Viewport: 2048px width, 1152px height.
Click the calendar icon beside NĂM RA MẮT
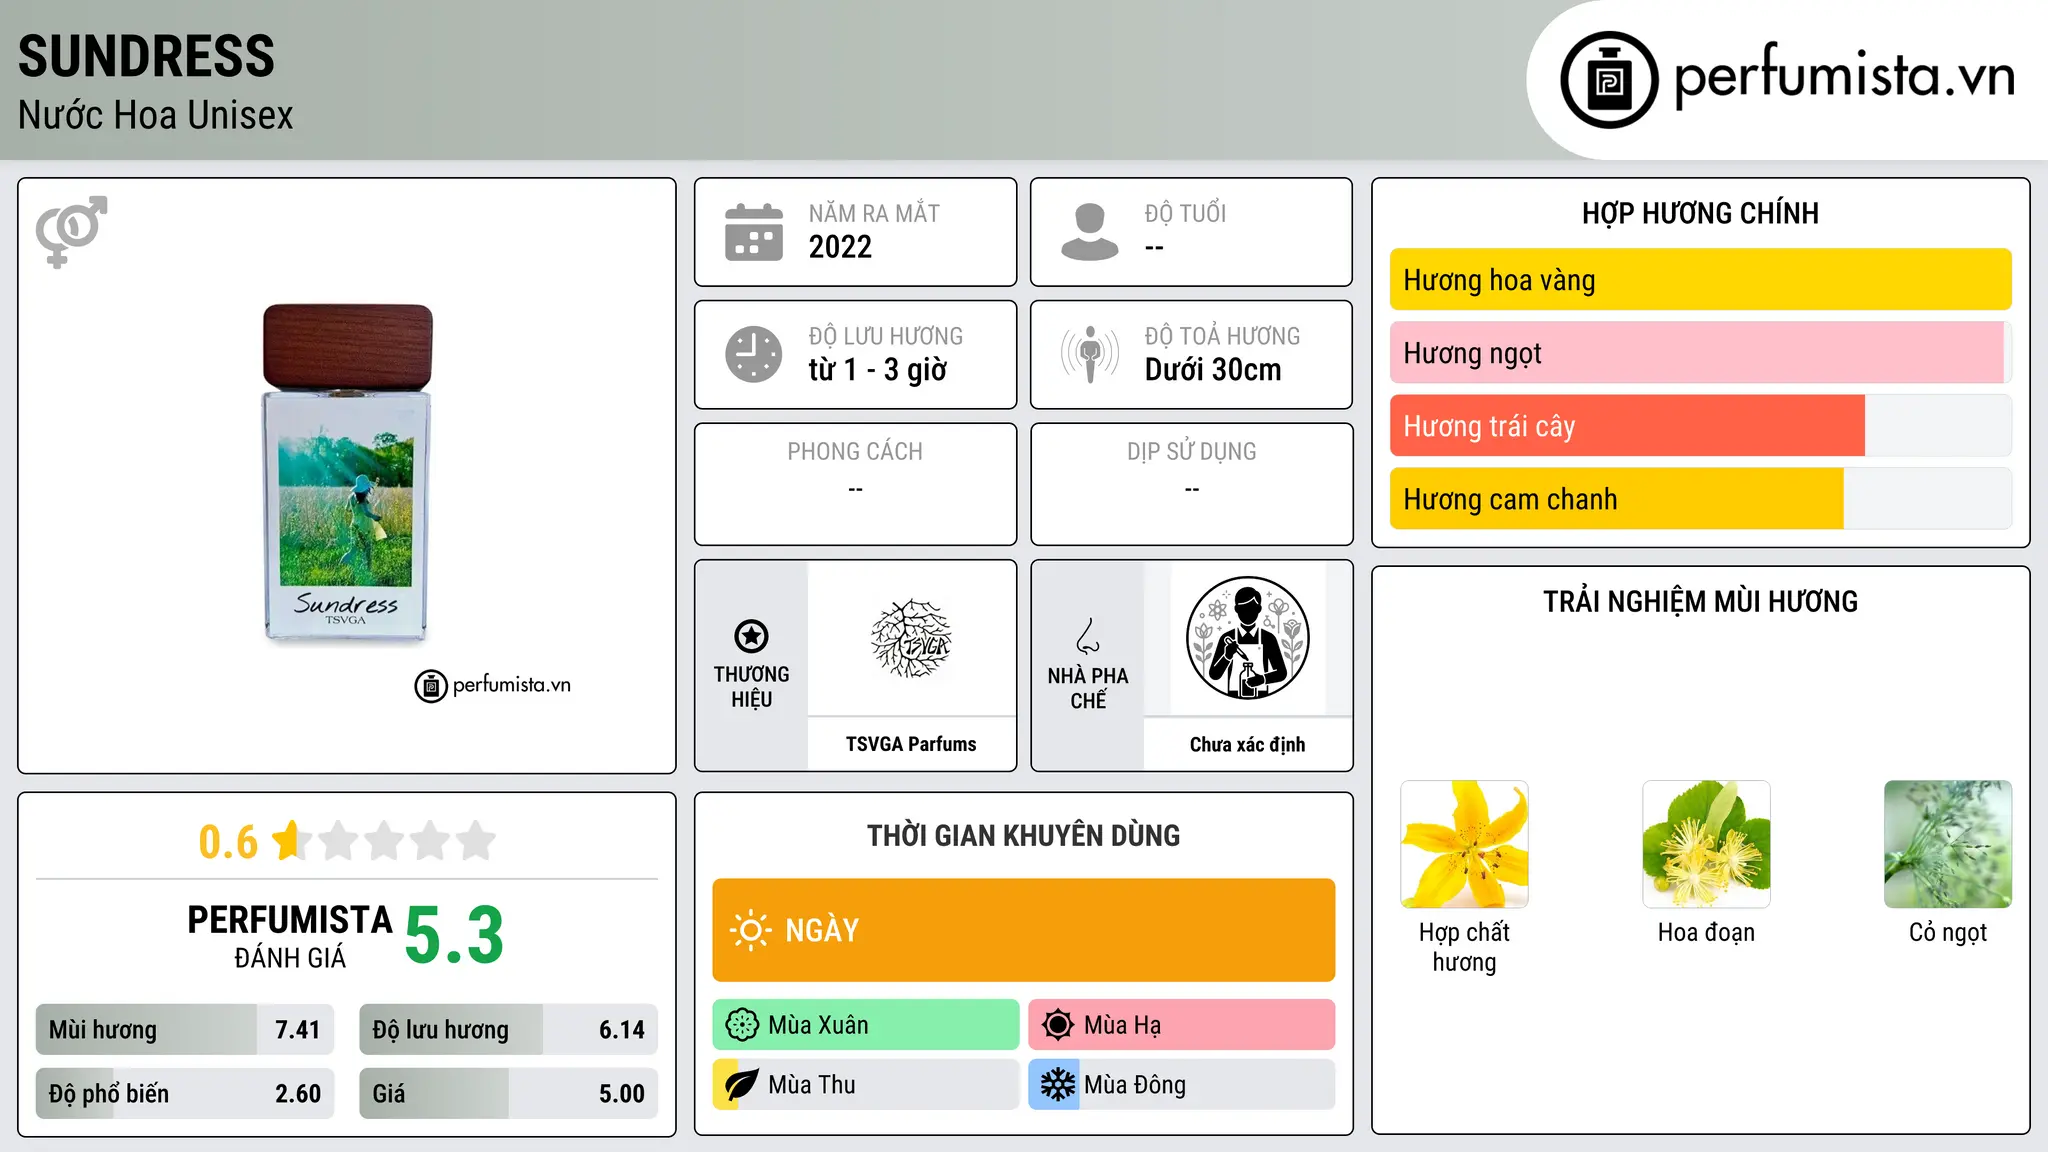click(754, 232)
